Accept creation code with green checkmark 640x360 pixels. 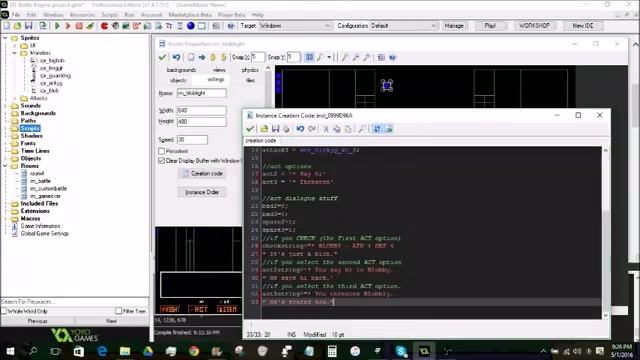coord(250,129)
